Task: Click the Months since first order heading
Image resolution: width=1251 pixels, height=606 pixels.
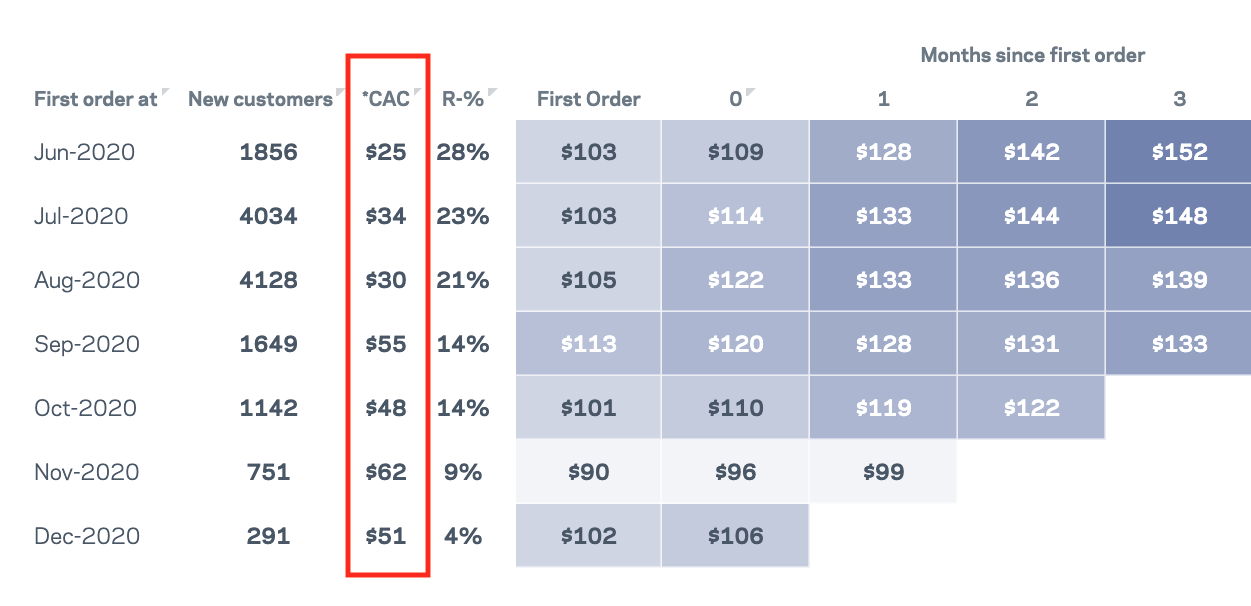Action: pos(1032,55)
